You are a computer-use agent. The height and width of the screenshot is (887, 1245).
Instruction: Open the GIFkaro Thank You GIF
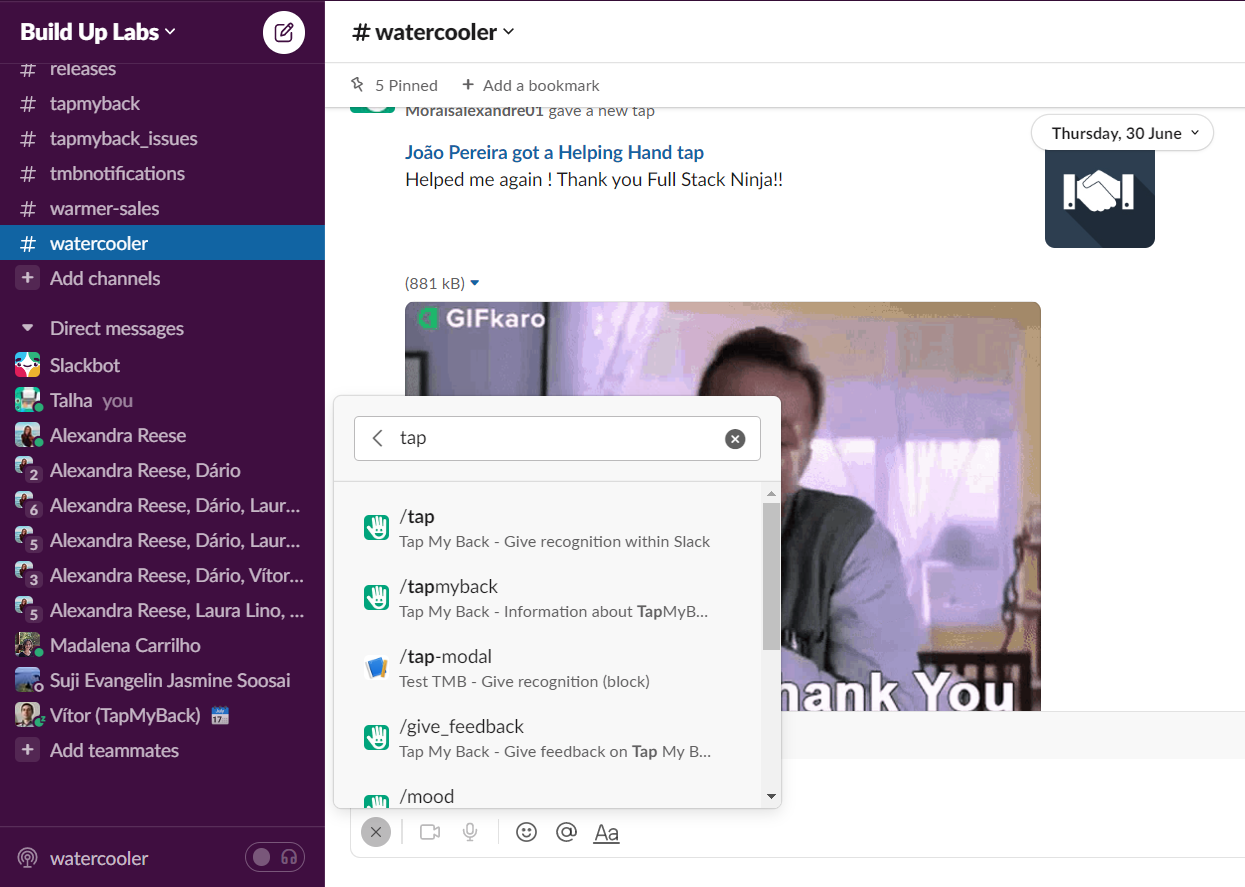click(722, 506)
